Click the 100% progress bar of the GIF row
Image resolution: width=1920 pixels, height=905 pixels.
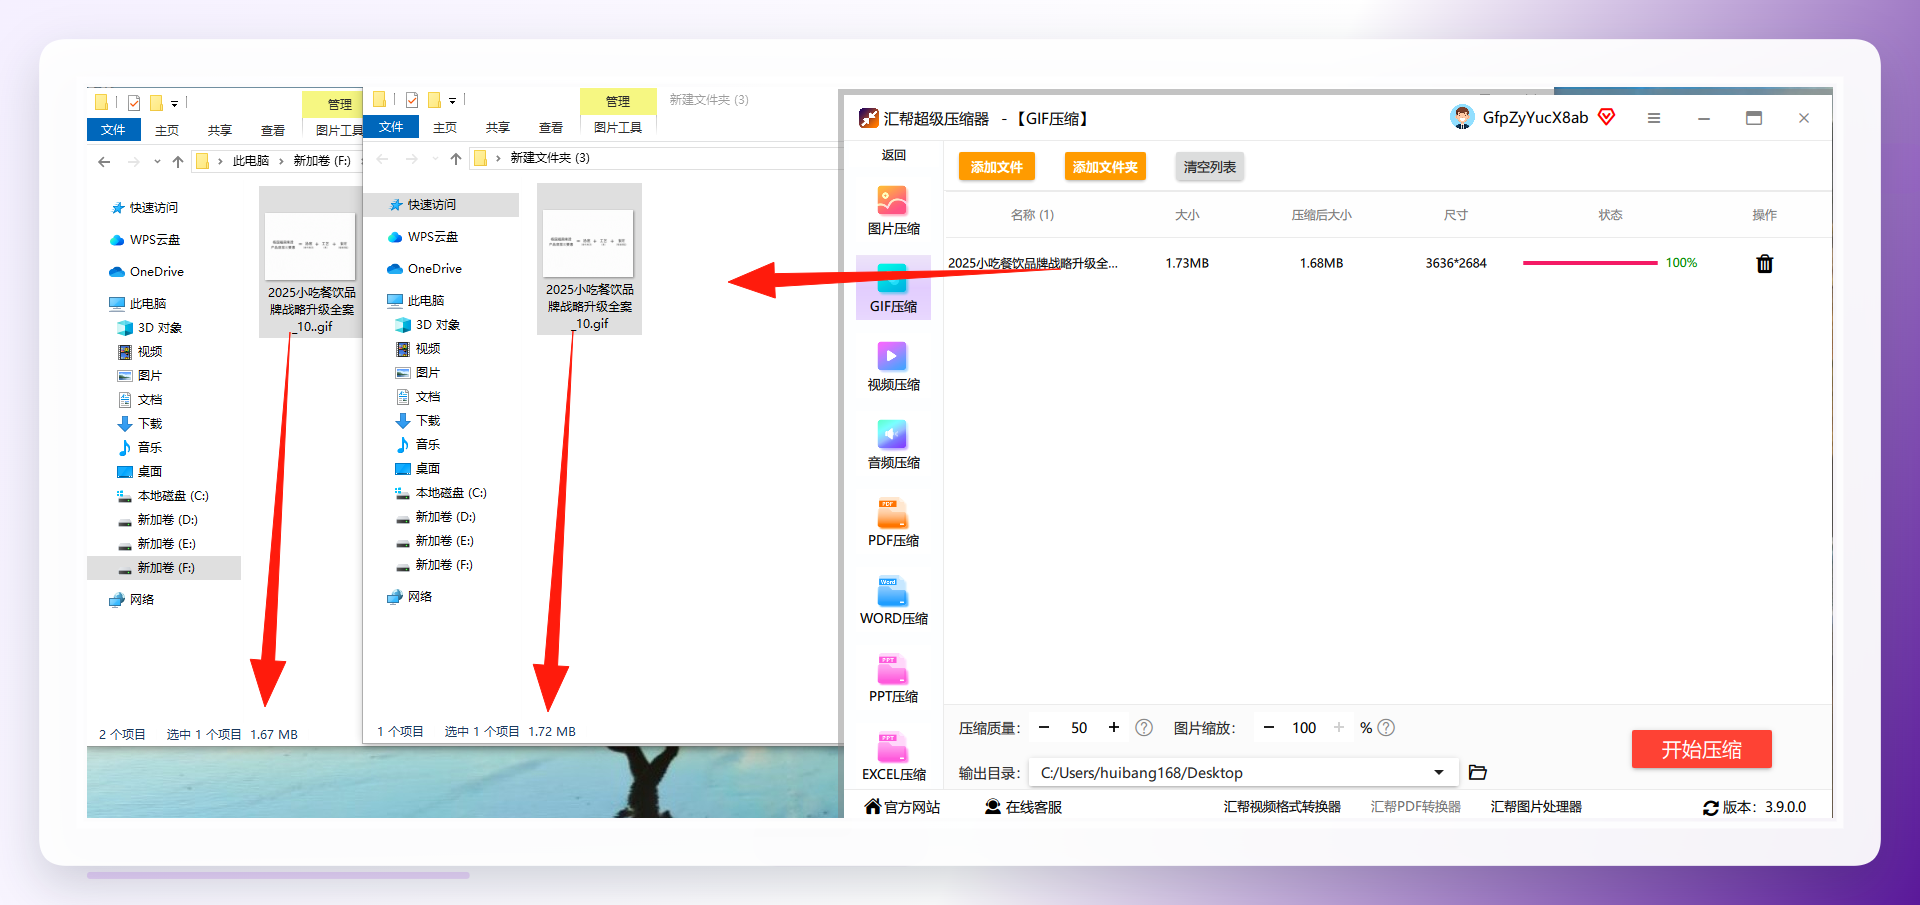[x=1590, y=263]
